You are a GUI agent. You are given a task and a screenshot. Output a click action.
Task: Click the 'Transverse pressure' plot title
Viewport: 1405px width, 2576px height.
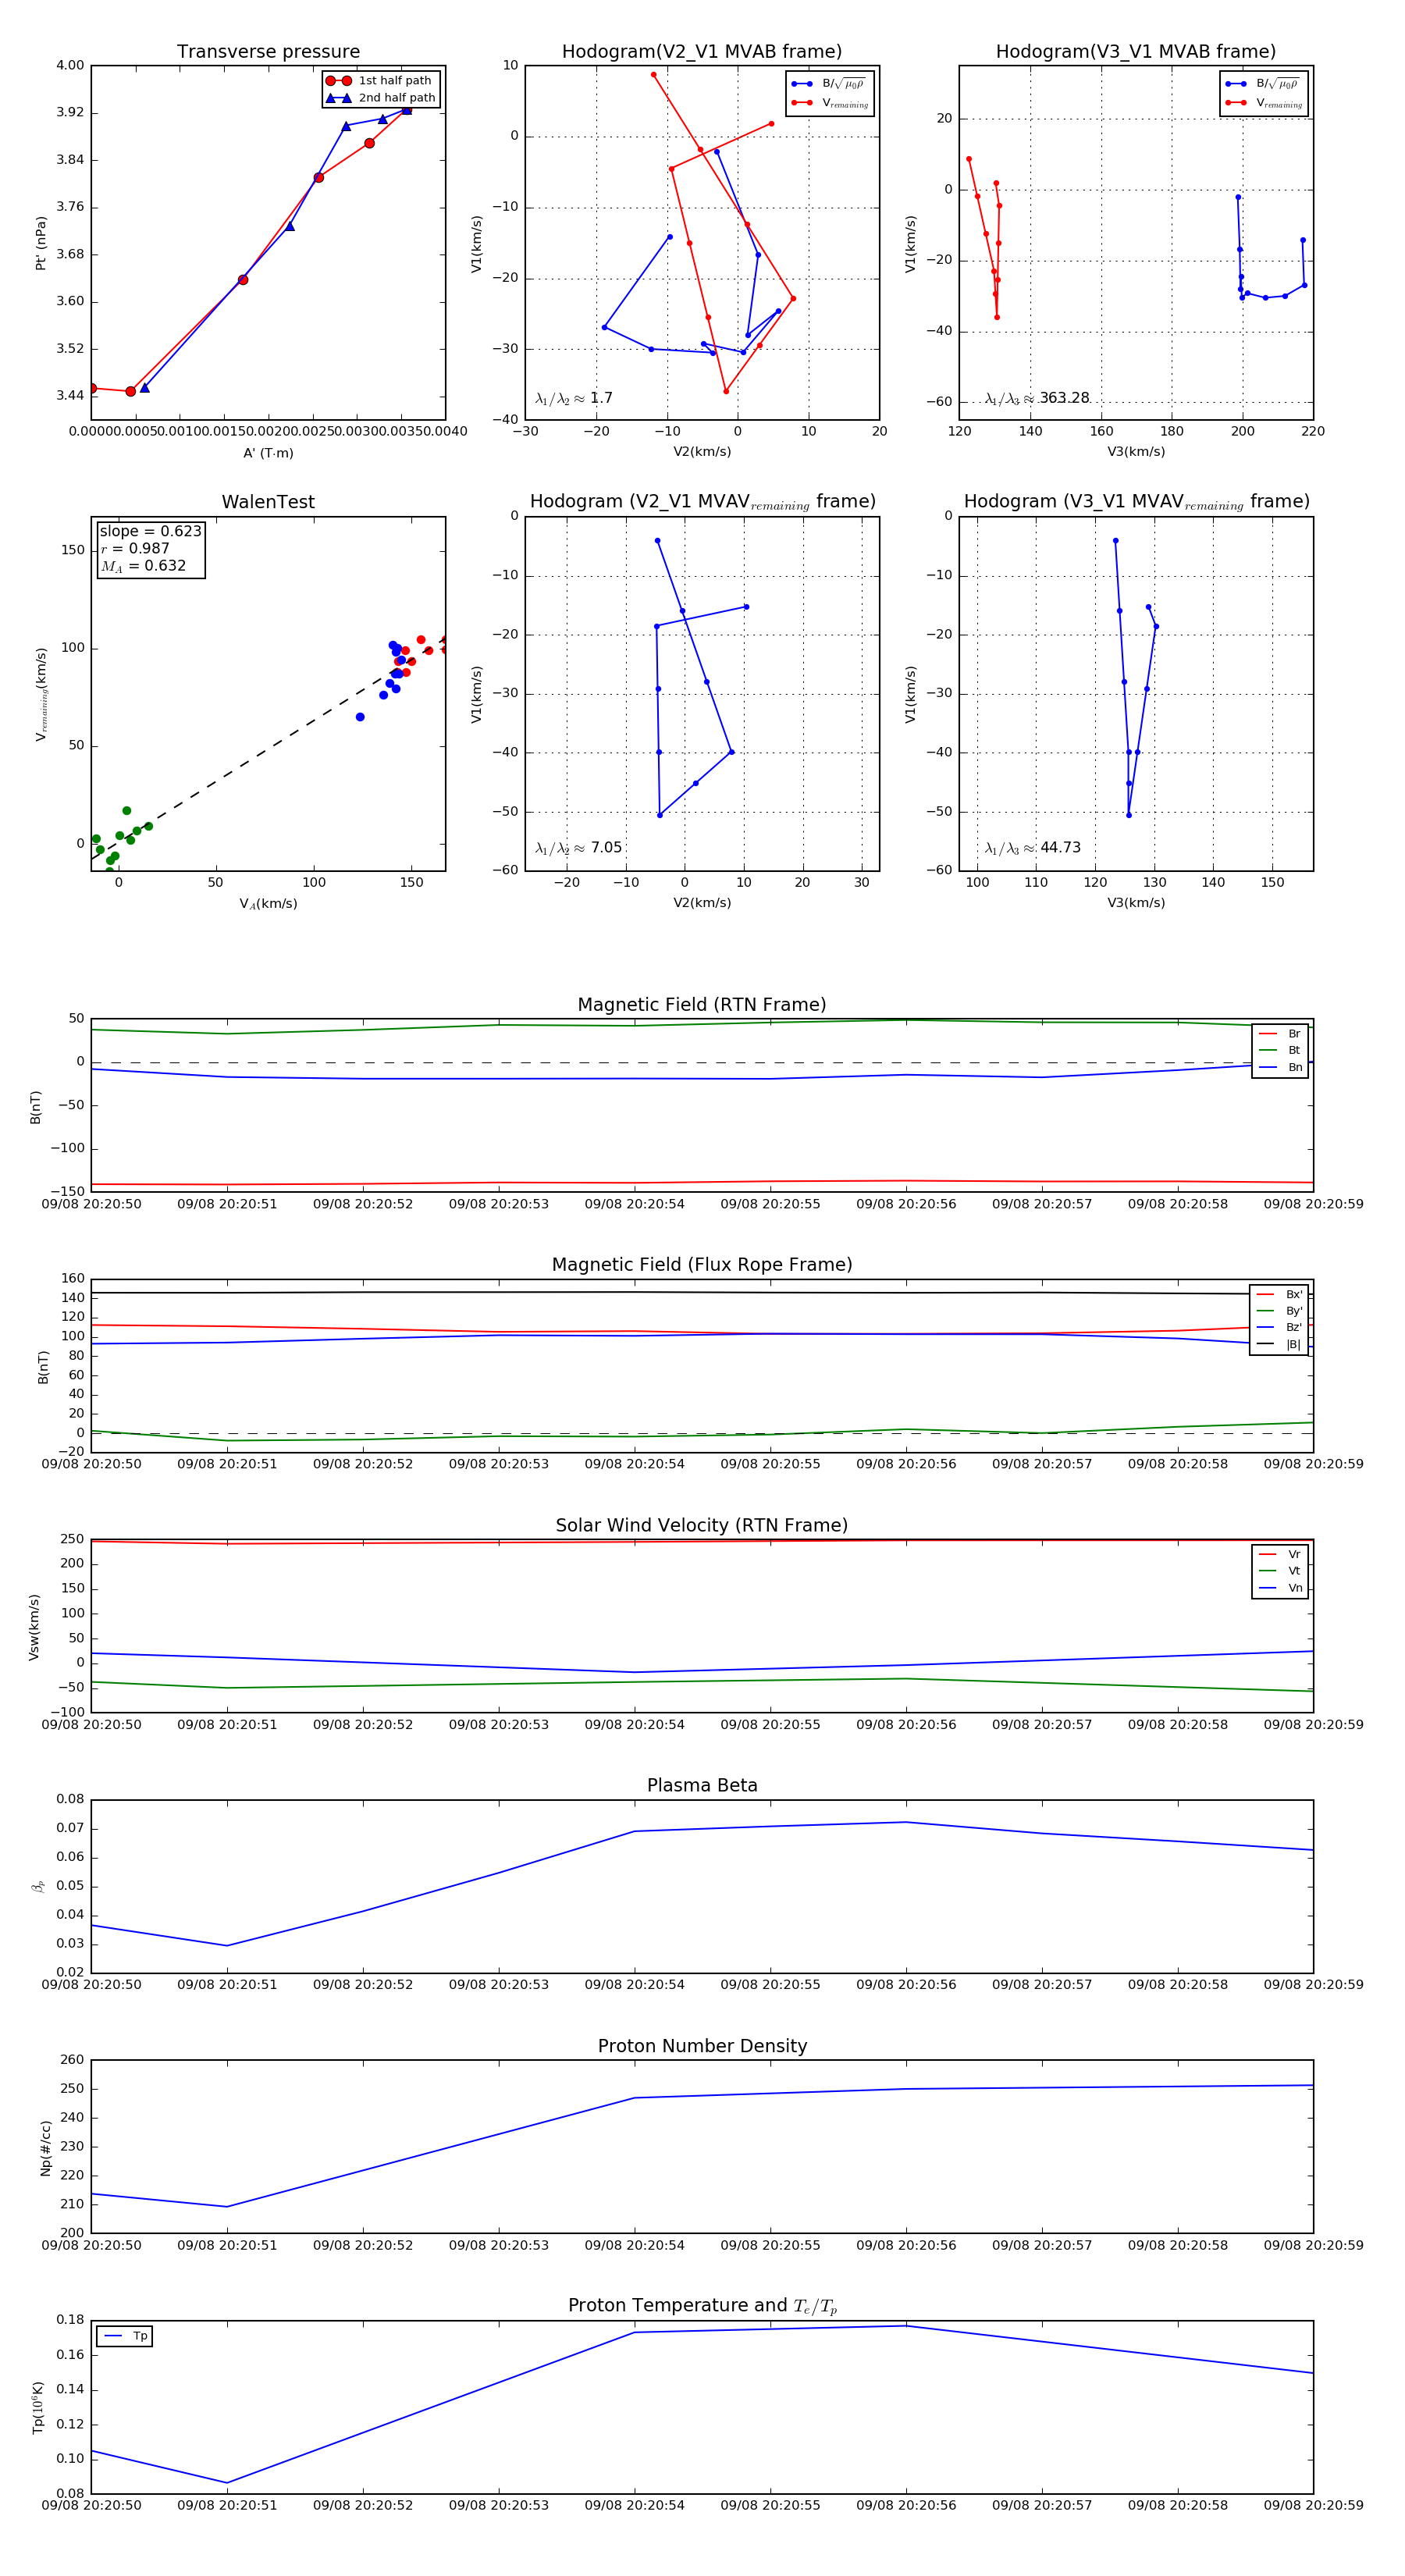[x=268, y=52]
